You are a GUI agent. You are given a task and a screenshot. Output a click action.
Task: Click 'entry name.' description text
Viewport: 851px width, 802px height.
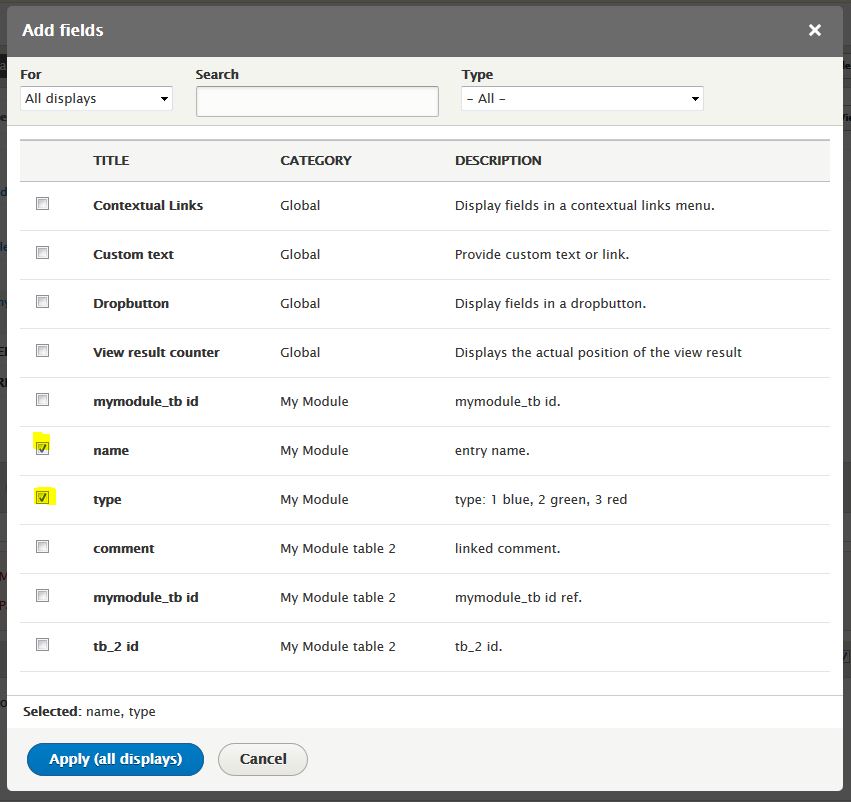click(x=492, y=450)
